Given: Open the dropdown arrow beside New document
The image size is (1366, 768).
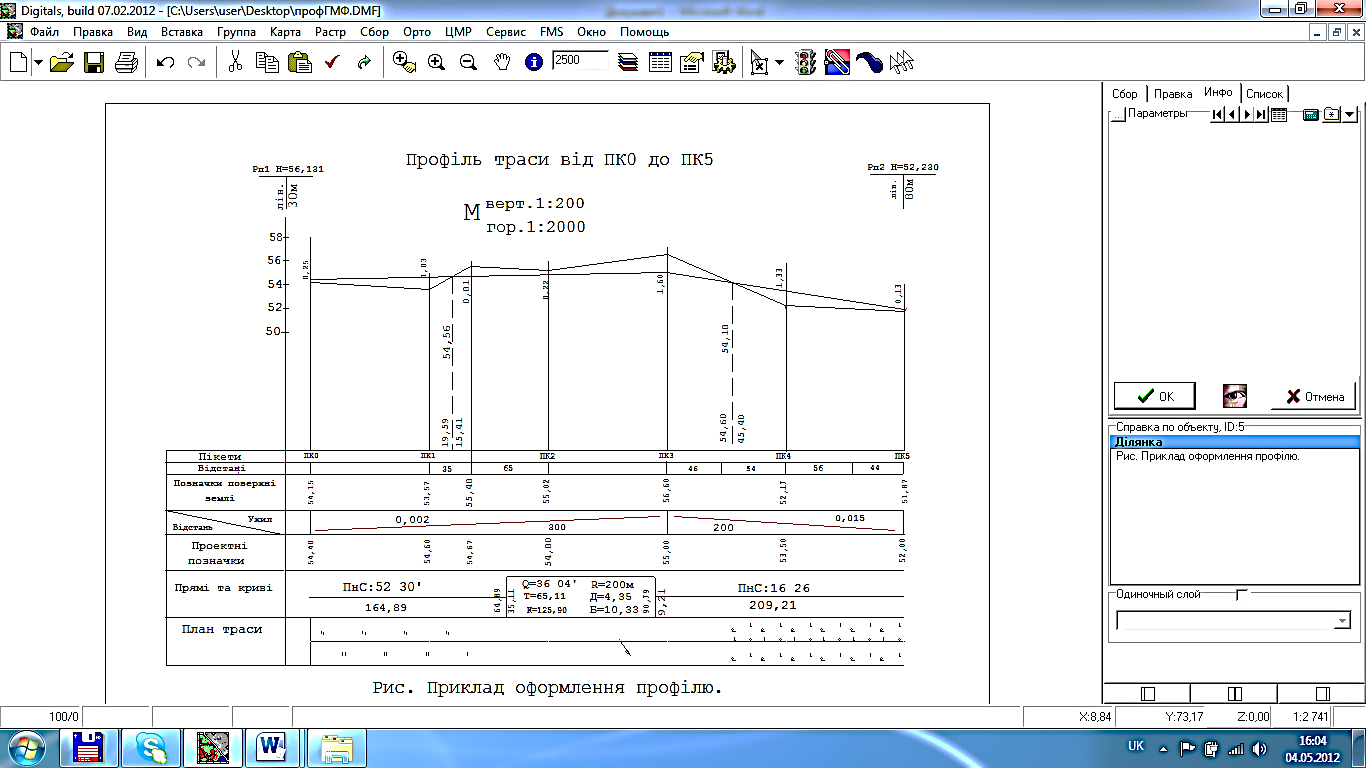Looking at the screenshot, I should tap(38, 62).
